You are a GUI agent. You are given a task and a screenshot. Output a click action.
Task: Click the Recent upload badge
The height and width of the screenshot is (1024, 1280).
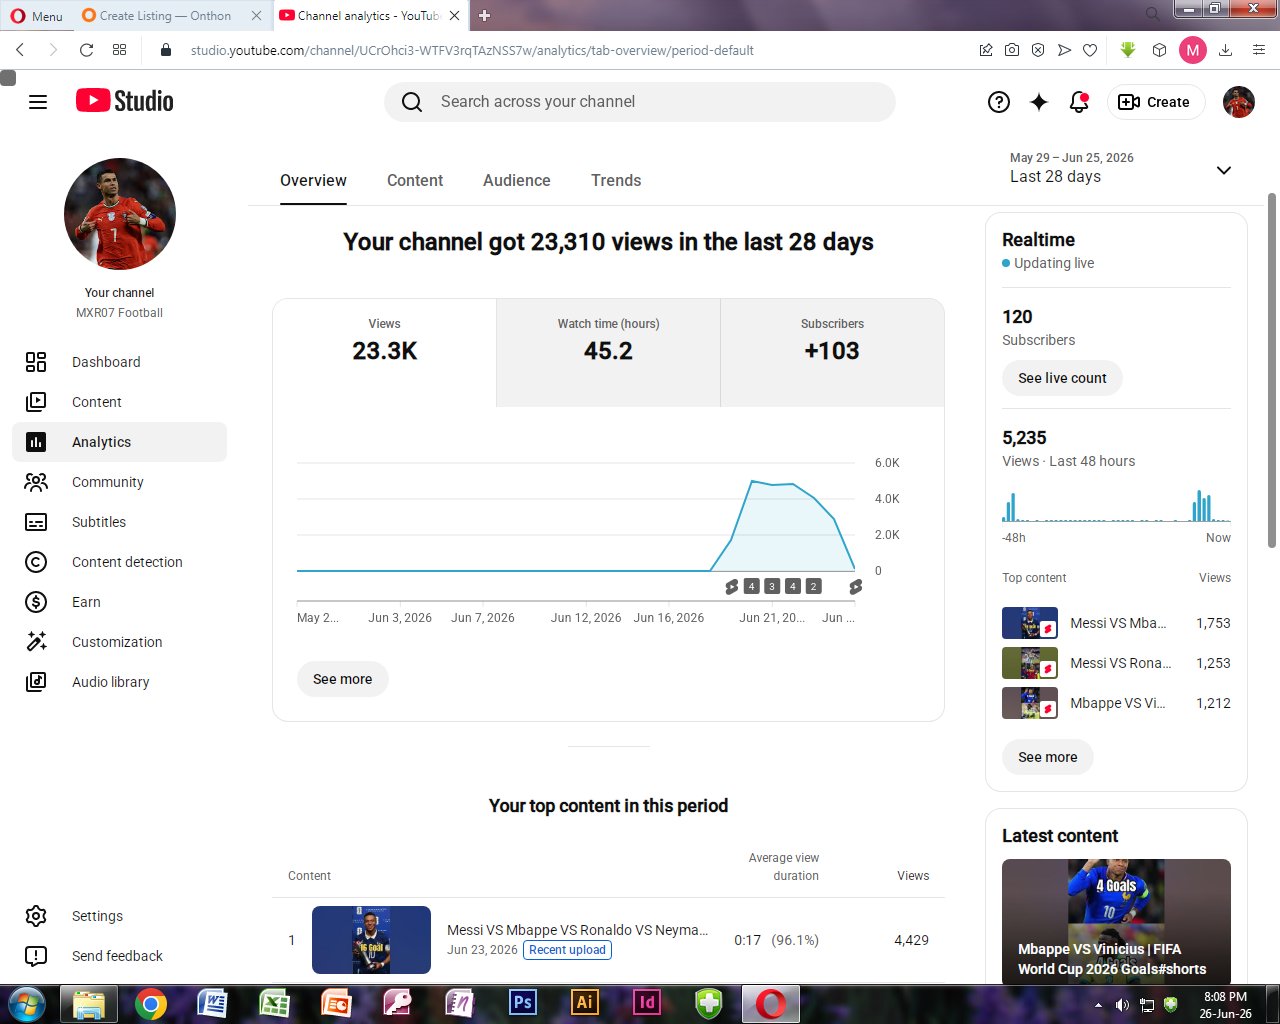(567, 950)
